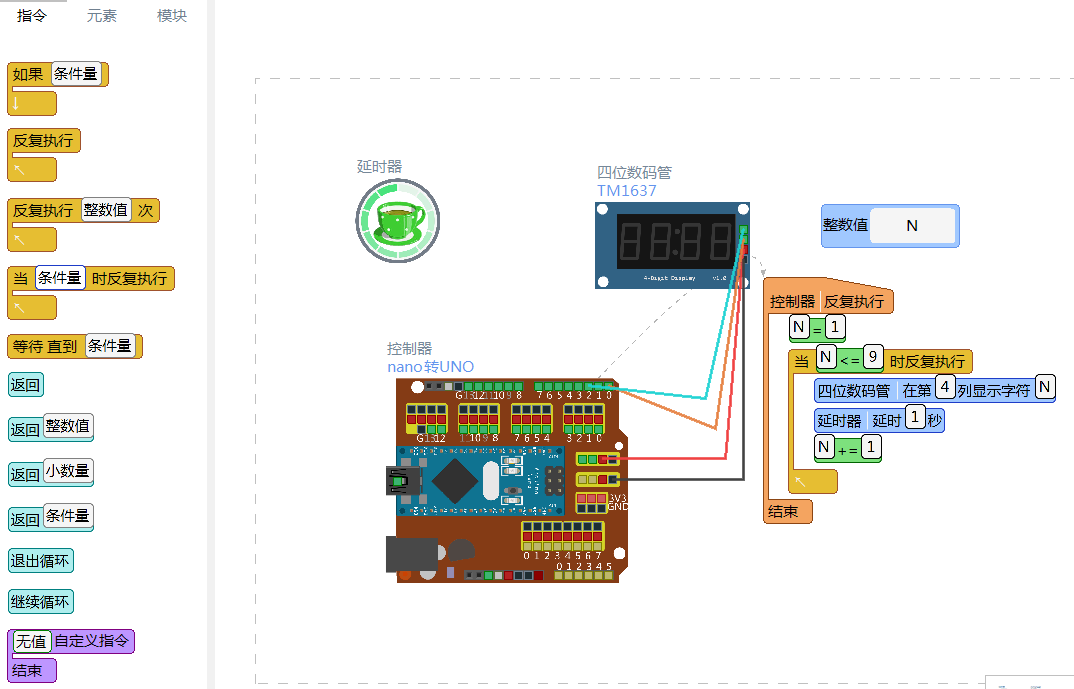Select the 返回 小数量 block

click(x=51, y=472)
